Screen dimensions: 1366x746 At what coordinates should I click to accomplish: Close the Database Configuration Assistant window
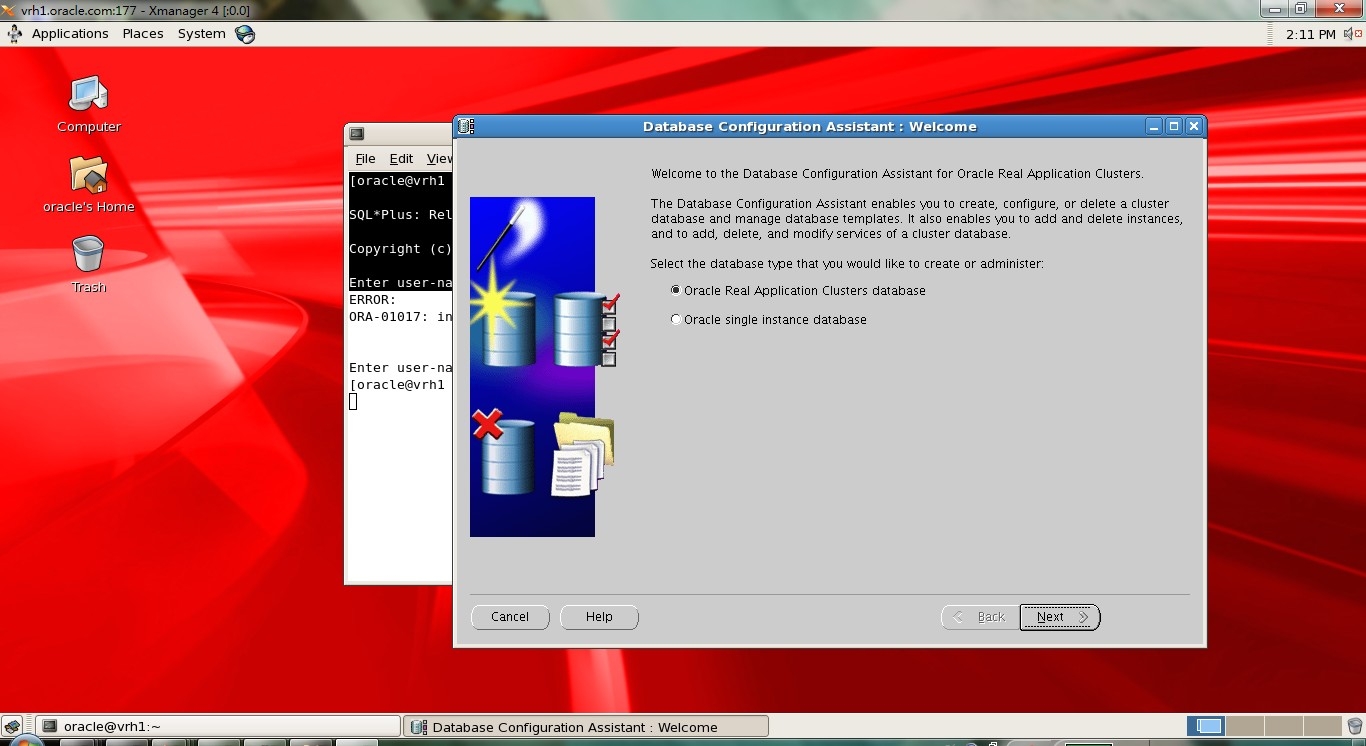[x=1193, y=127]
